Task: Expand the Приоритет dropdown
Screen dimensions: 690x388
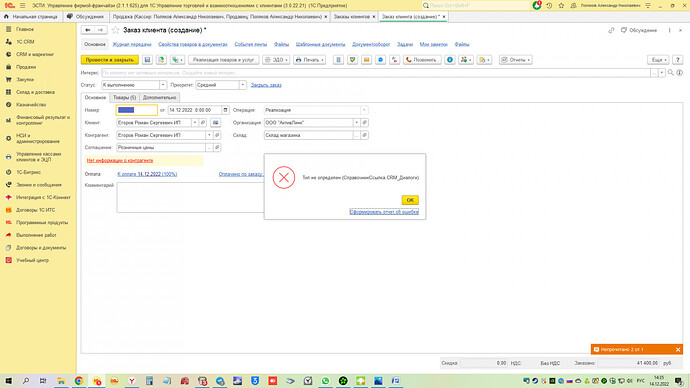Action: (x=242, y=85)
